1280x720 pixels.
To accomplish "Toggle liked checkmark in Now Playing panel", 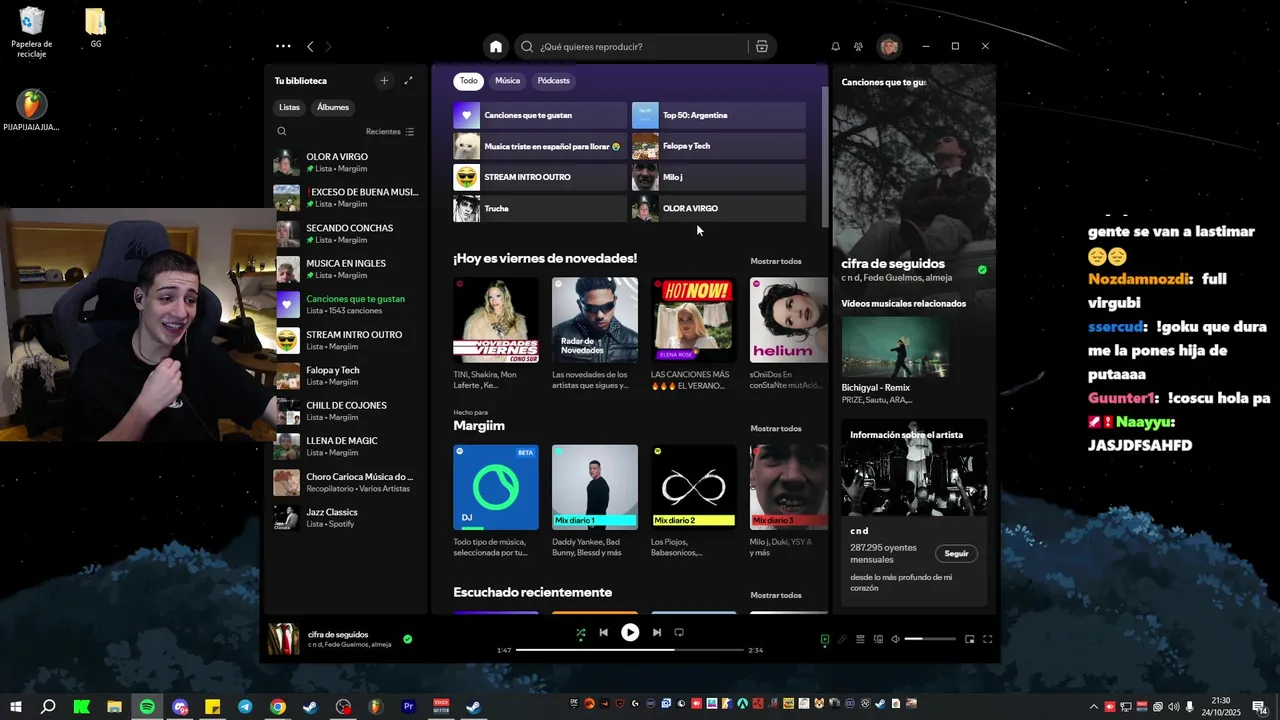I will tap(982, 270).
